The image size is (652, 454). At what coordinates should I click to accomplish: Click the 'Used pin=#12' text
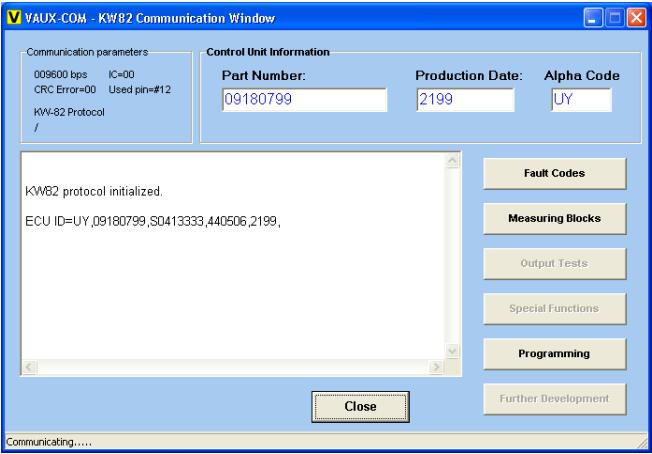click(x=140, y=90)
